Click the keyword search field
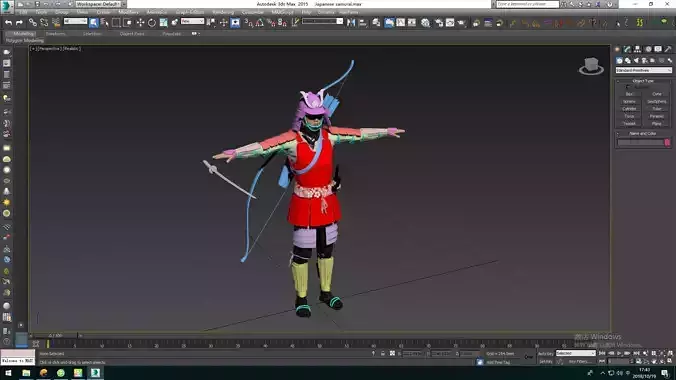Screen dimensions: 676x380 click(527, 4)
